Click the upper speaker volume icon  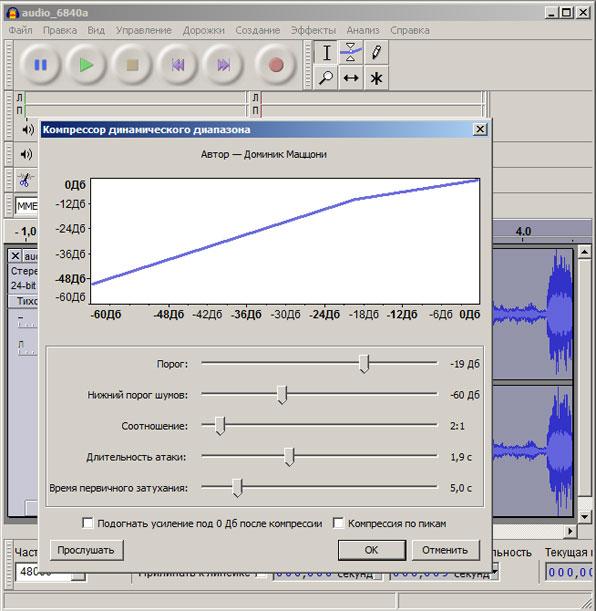[x=28, y=129]
